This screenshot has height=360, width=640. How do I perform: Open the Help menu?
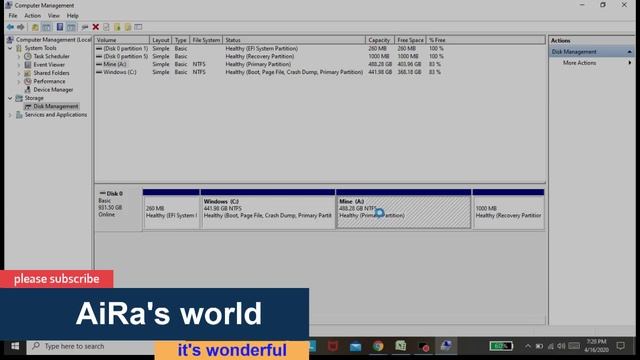[72, 16]
